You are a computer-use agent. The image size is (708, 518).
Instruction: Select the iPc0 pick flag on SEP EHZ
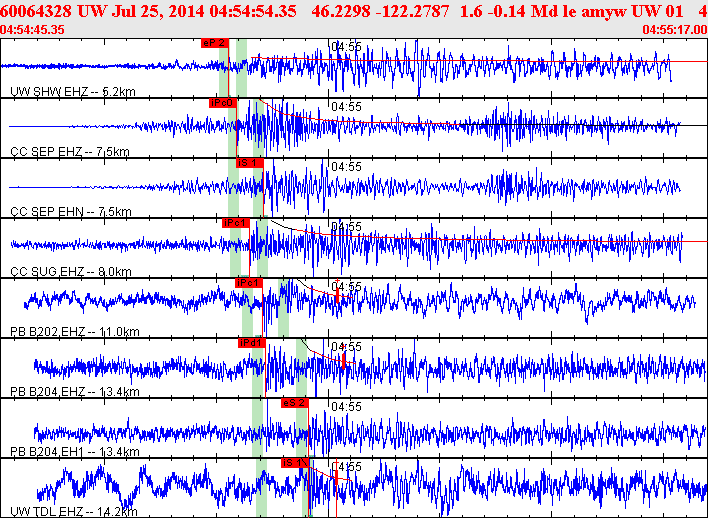point(223,103)
